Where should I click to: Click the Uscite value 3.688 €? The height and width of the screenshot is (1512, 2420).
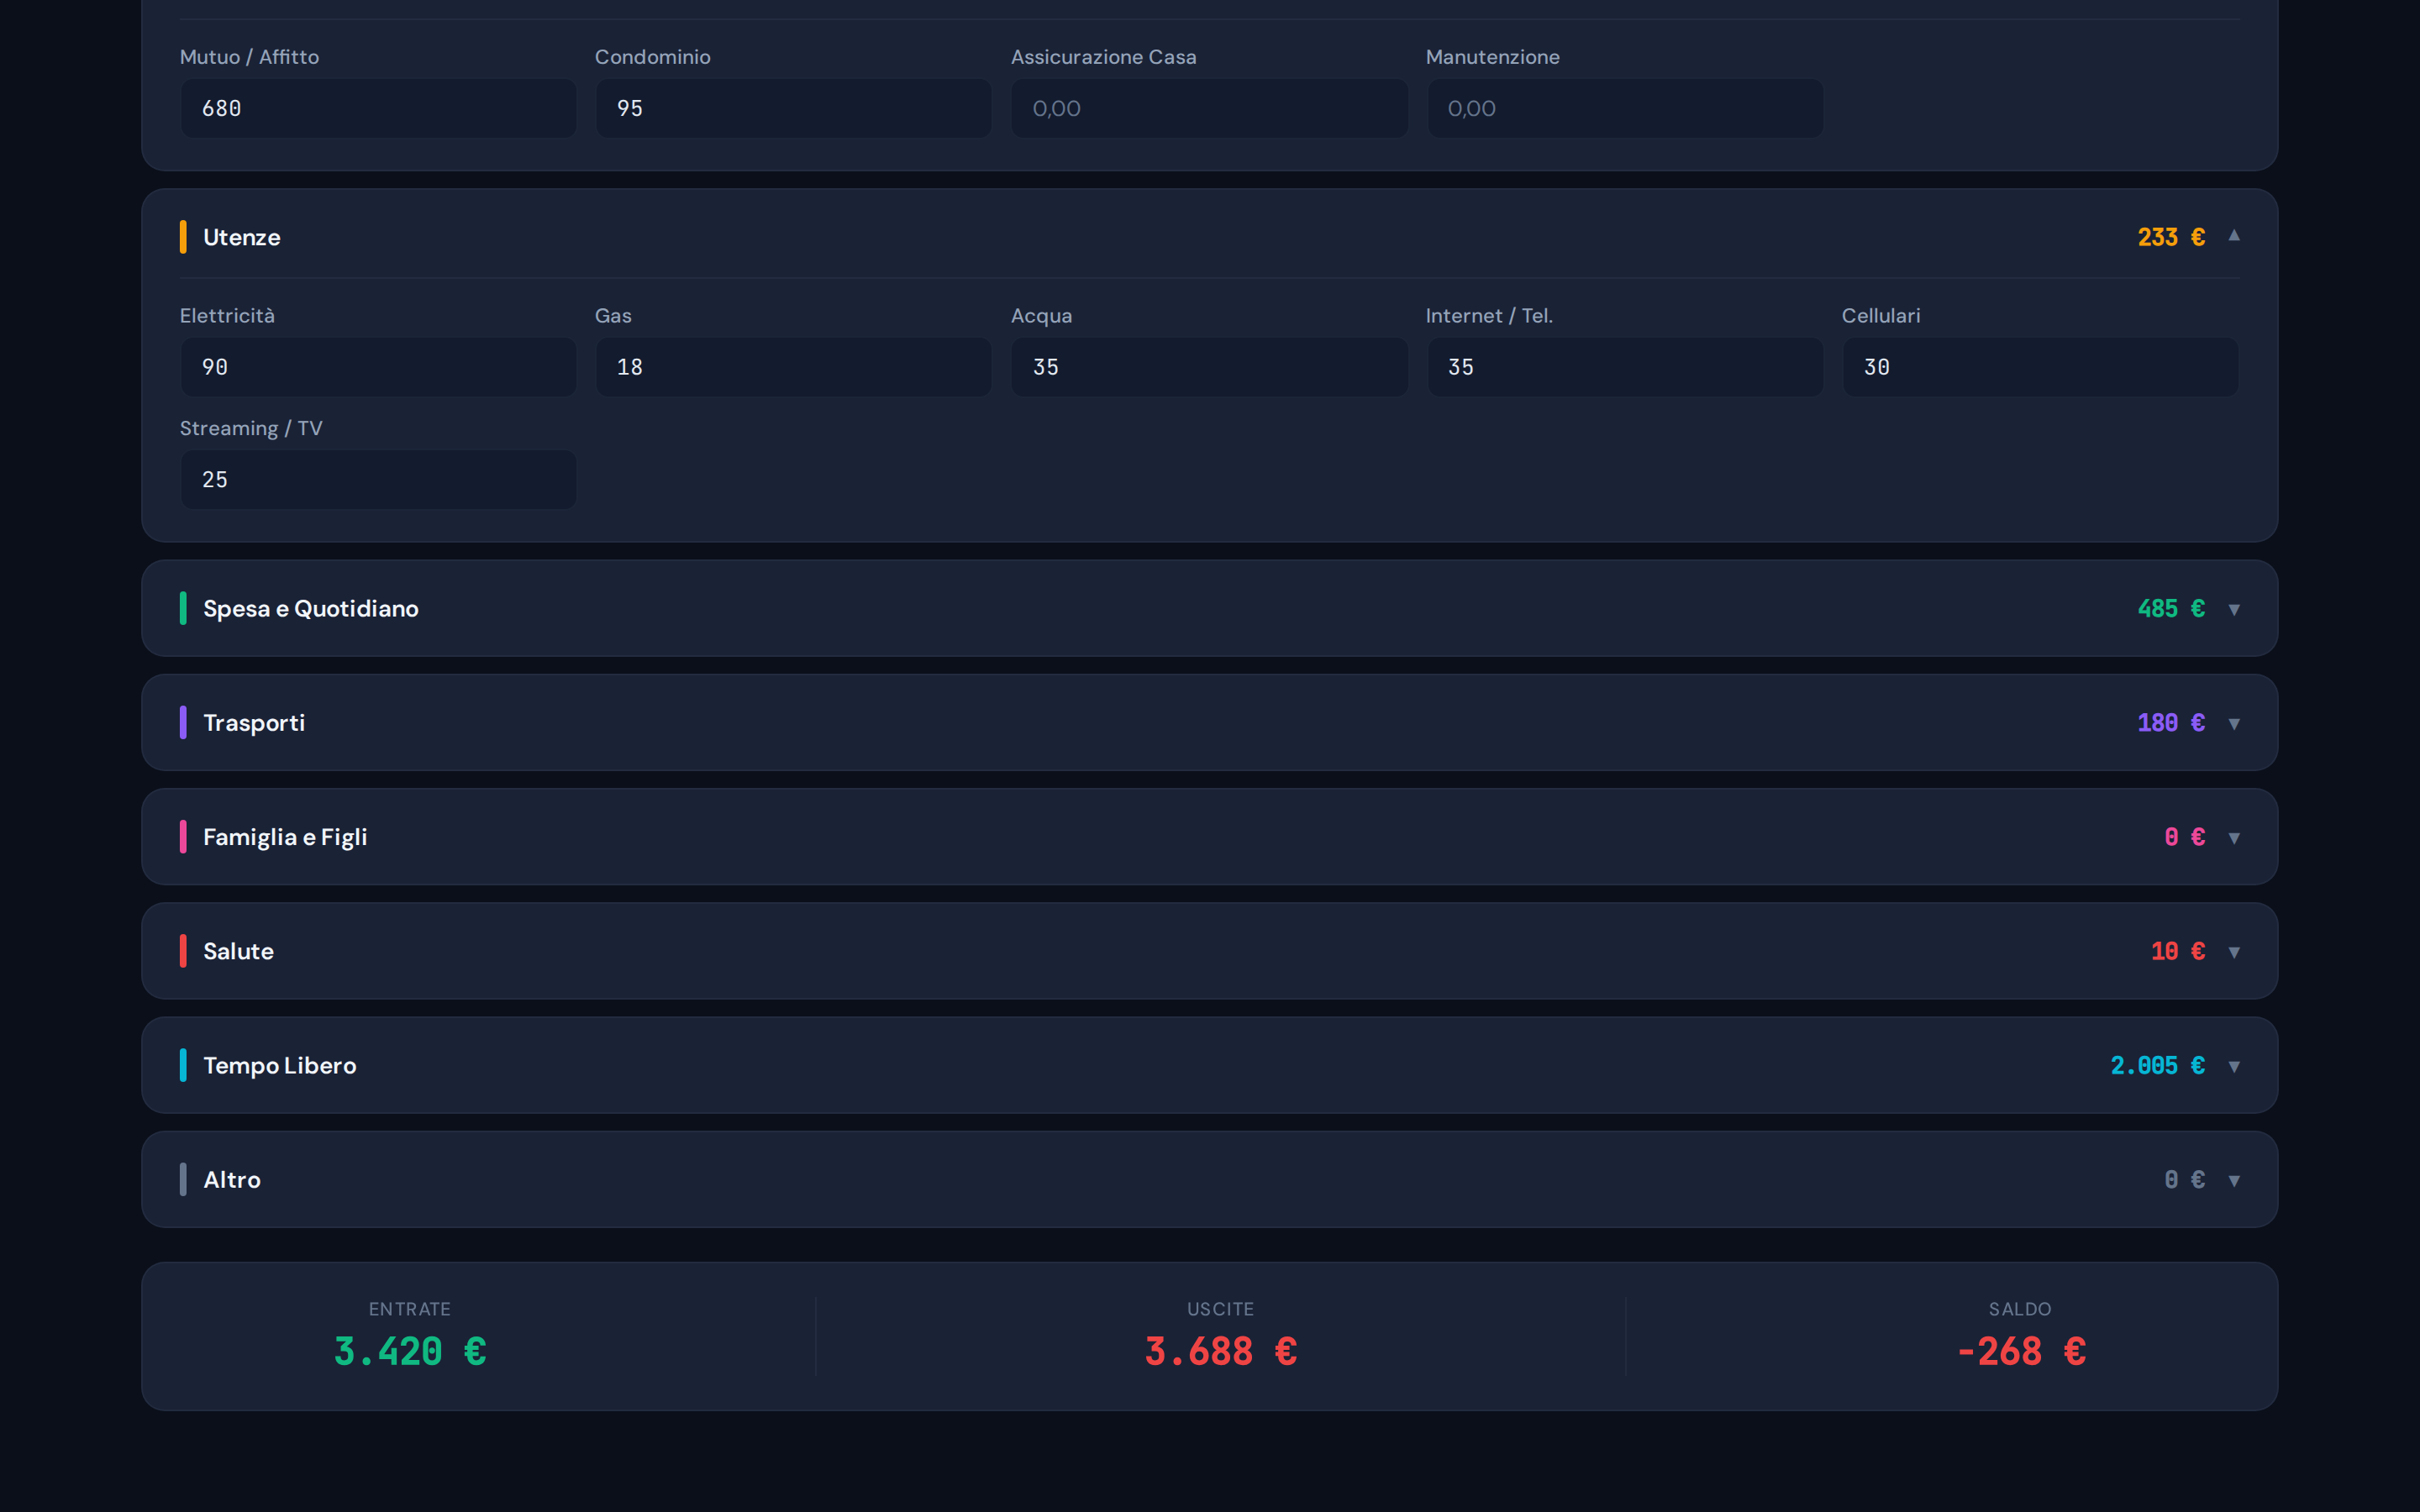click(x=1221, y=1352)
